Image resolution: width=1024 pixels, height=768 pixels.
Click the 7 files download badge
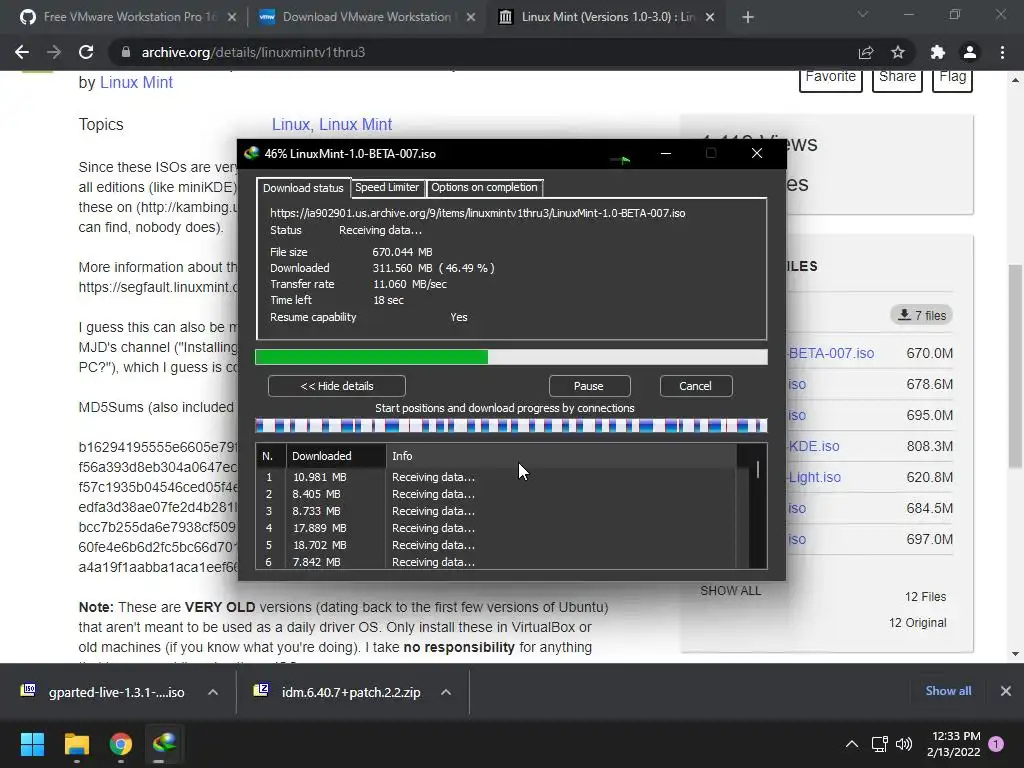point(921,315)
